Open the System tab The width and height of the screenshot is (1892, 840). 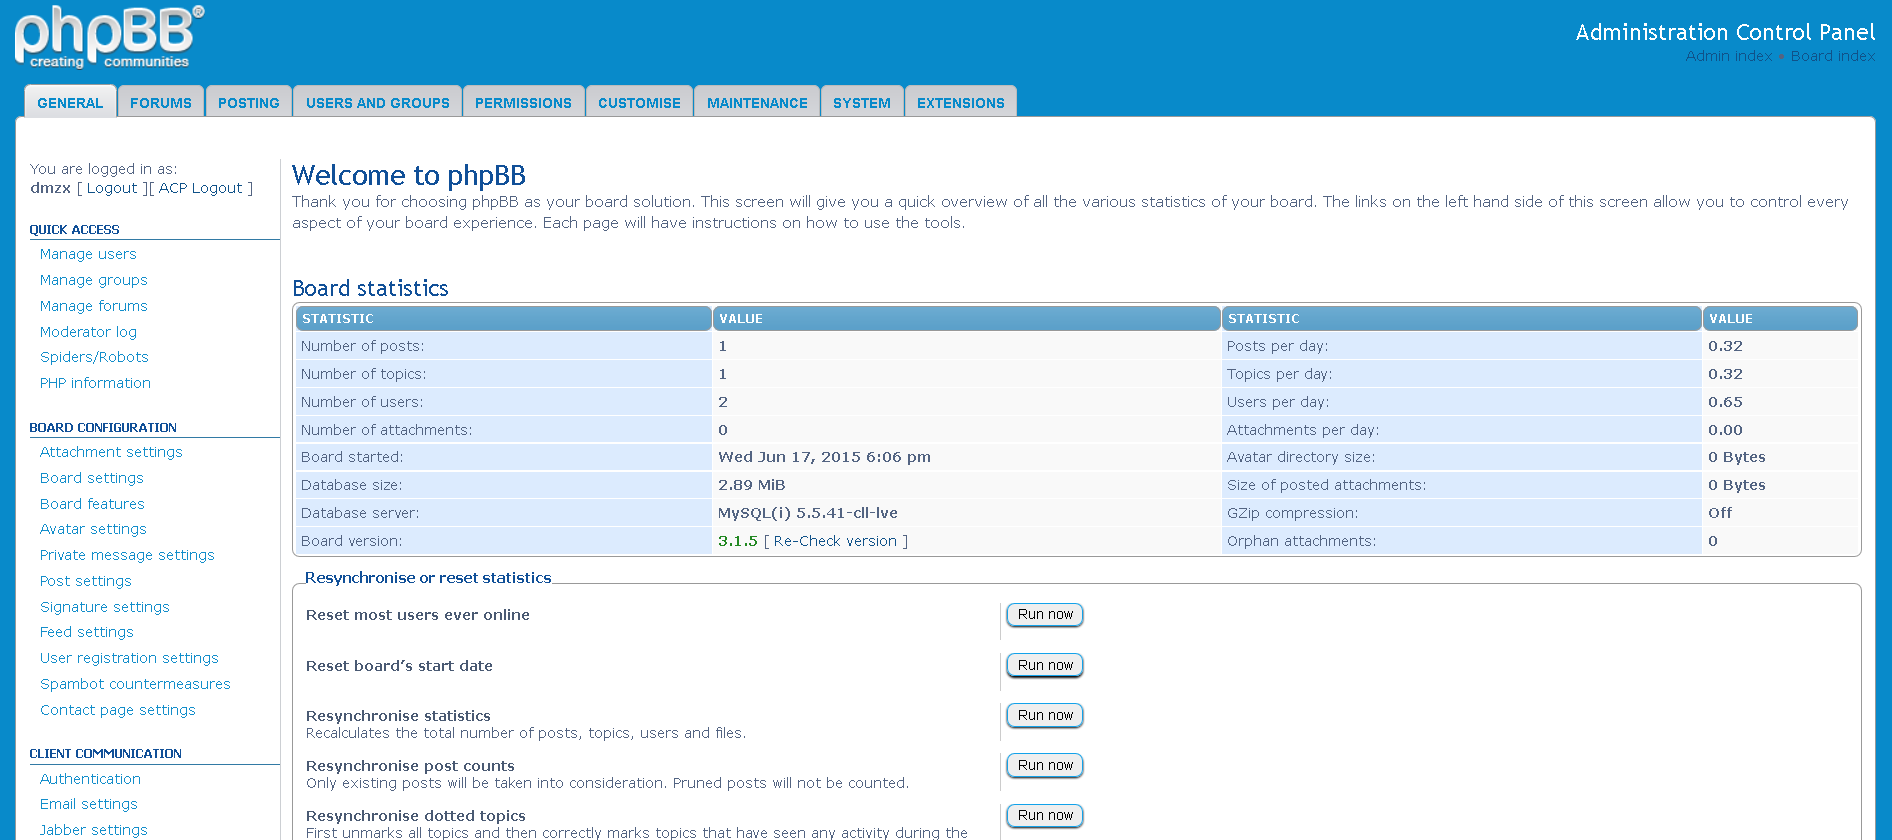tap(862, 102)
